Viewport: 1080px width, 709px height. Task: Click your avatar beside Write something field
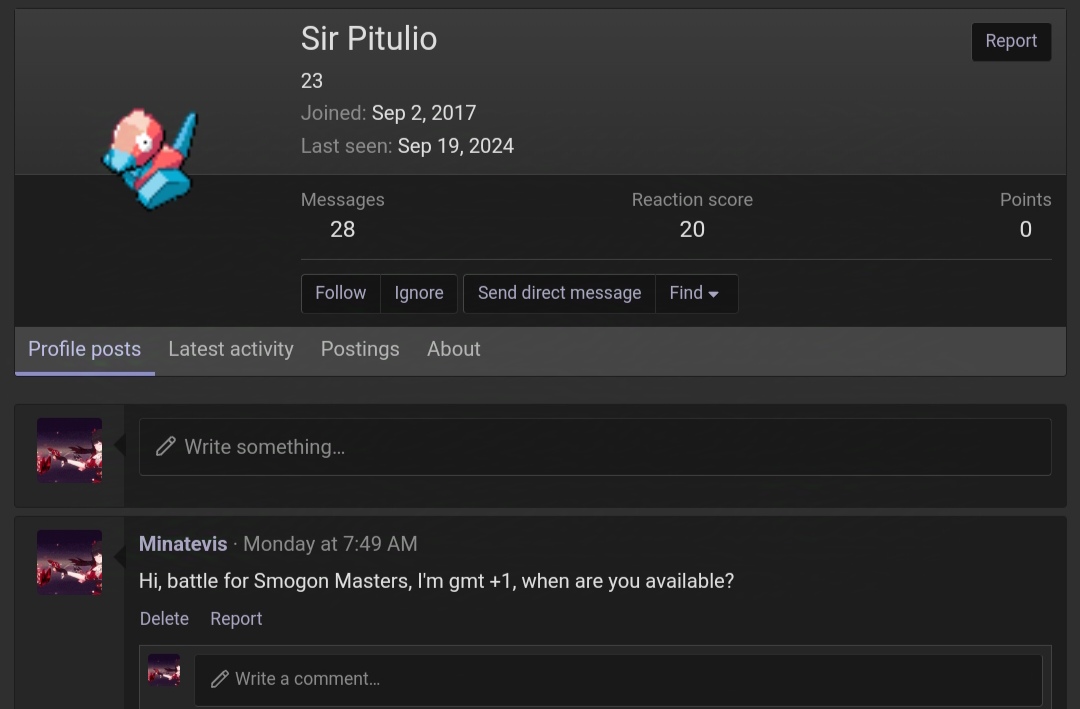click(x=70, y=451)
